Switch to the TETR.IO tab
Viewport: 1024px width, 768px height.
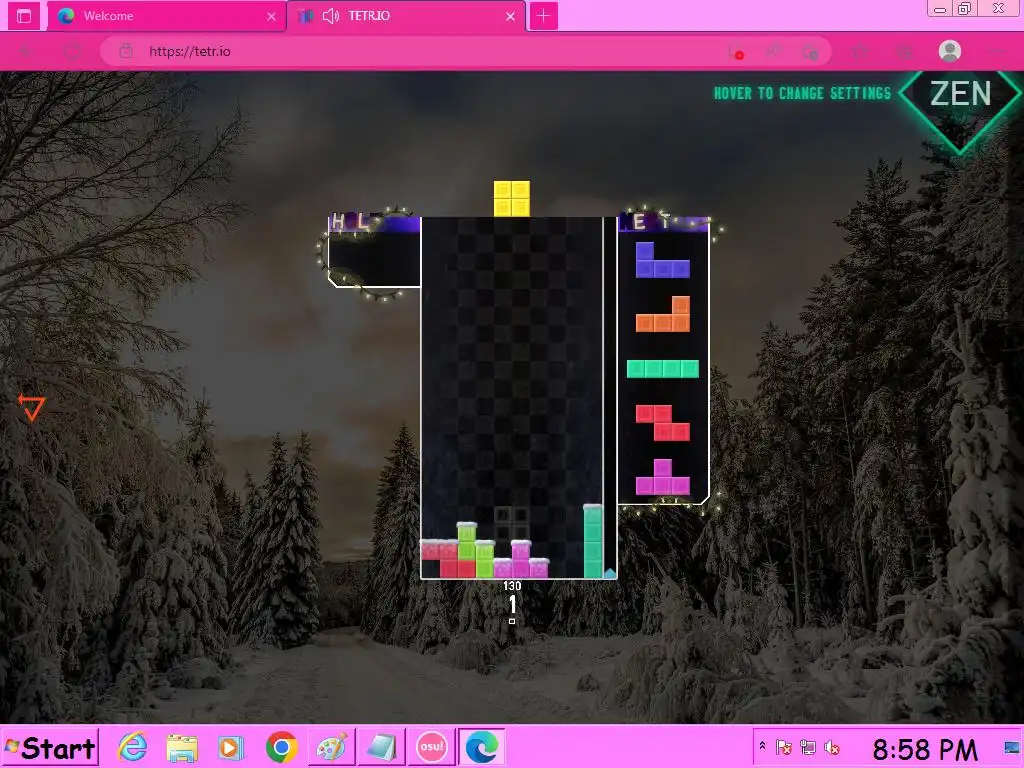[x=406, y=16]
